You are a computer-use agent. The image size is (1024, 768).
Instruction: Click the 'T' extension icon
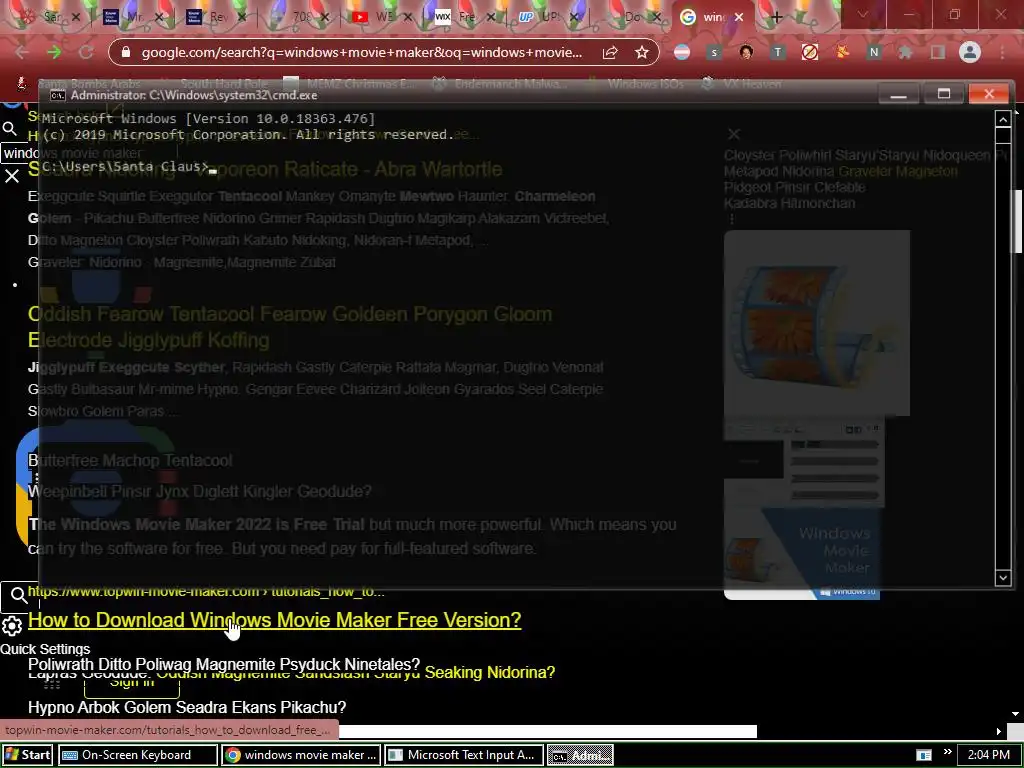[777, 53]
